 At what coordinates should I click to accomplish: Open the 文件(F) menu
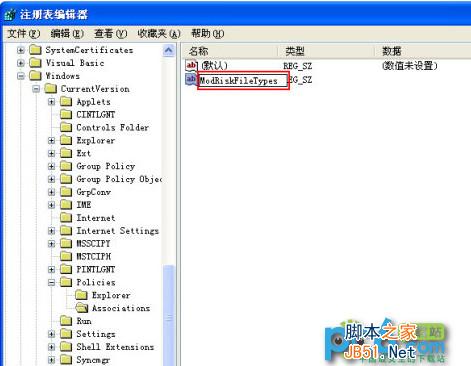[24, 34]
